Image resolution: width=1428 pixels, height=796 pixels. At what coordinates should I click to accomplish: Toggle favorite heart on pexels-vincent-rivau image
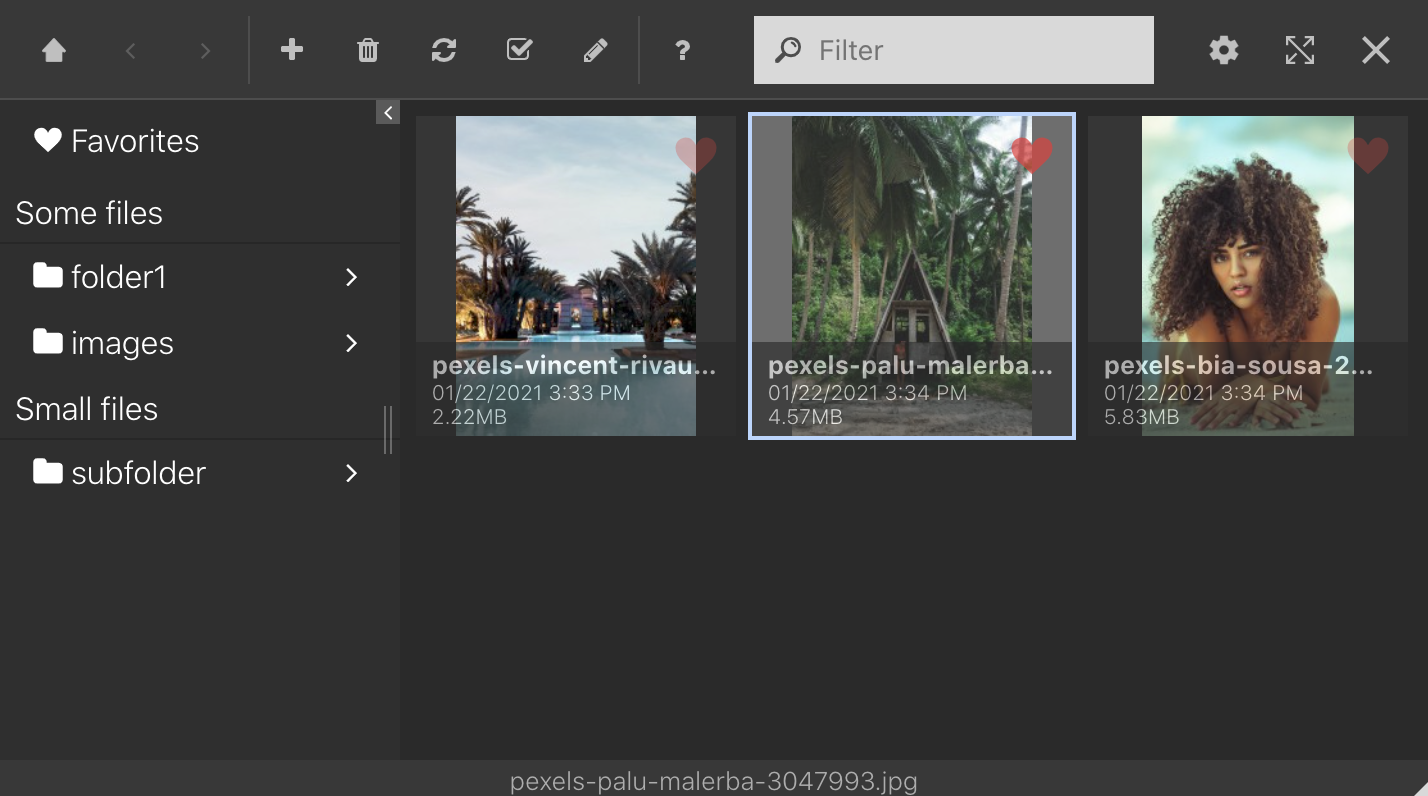[x=696, y=154]
